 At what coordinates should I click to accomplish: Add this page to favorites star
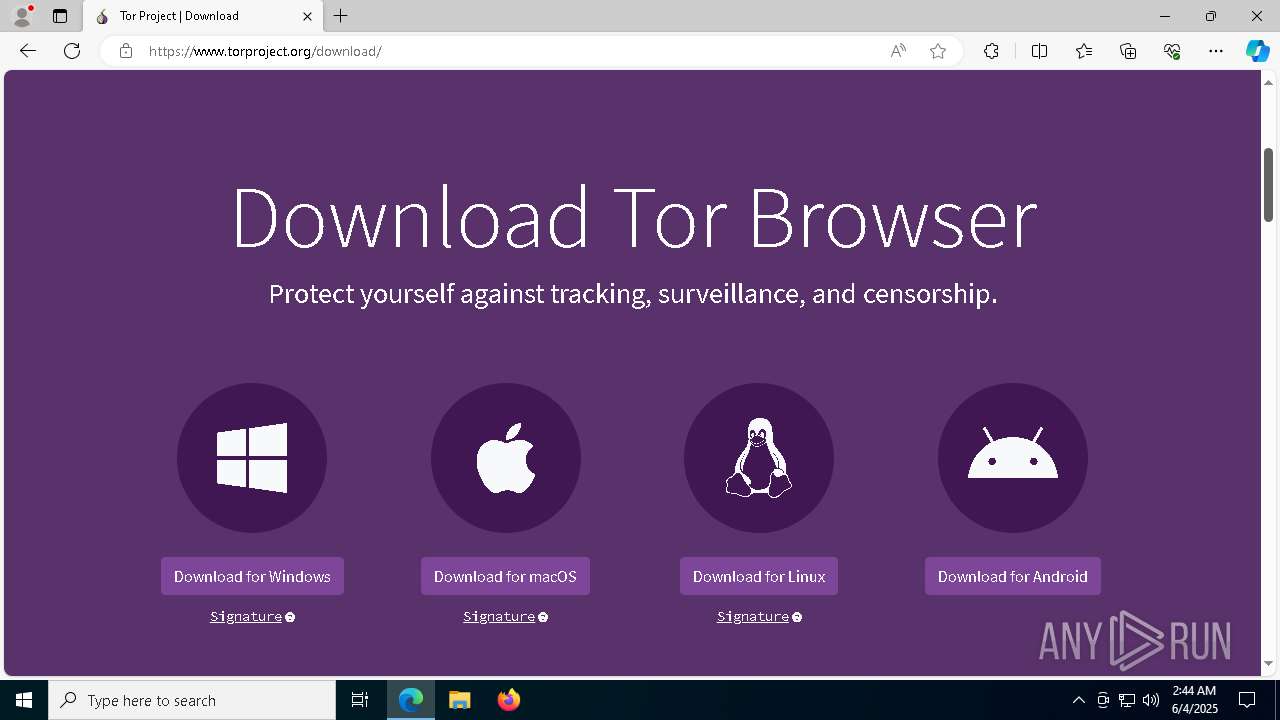tap(938, 51)
